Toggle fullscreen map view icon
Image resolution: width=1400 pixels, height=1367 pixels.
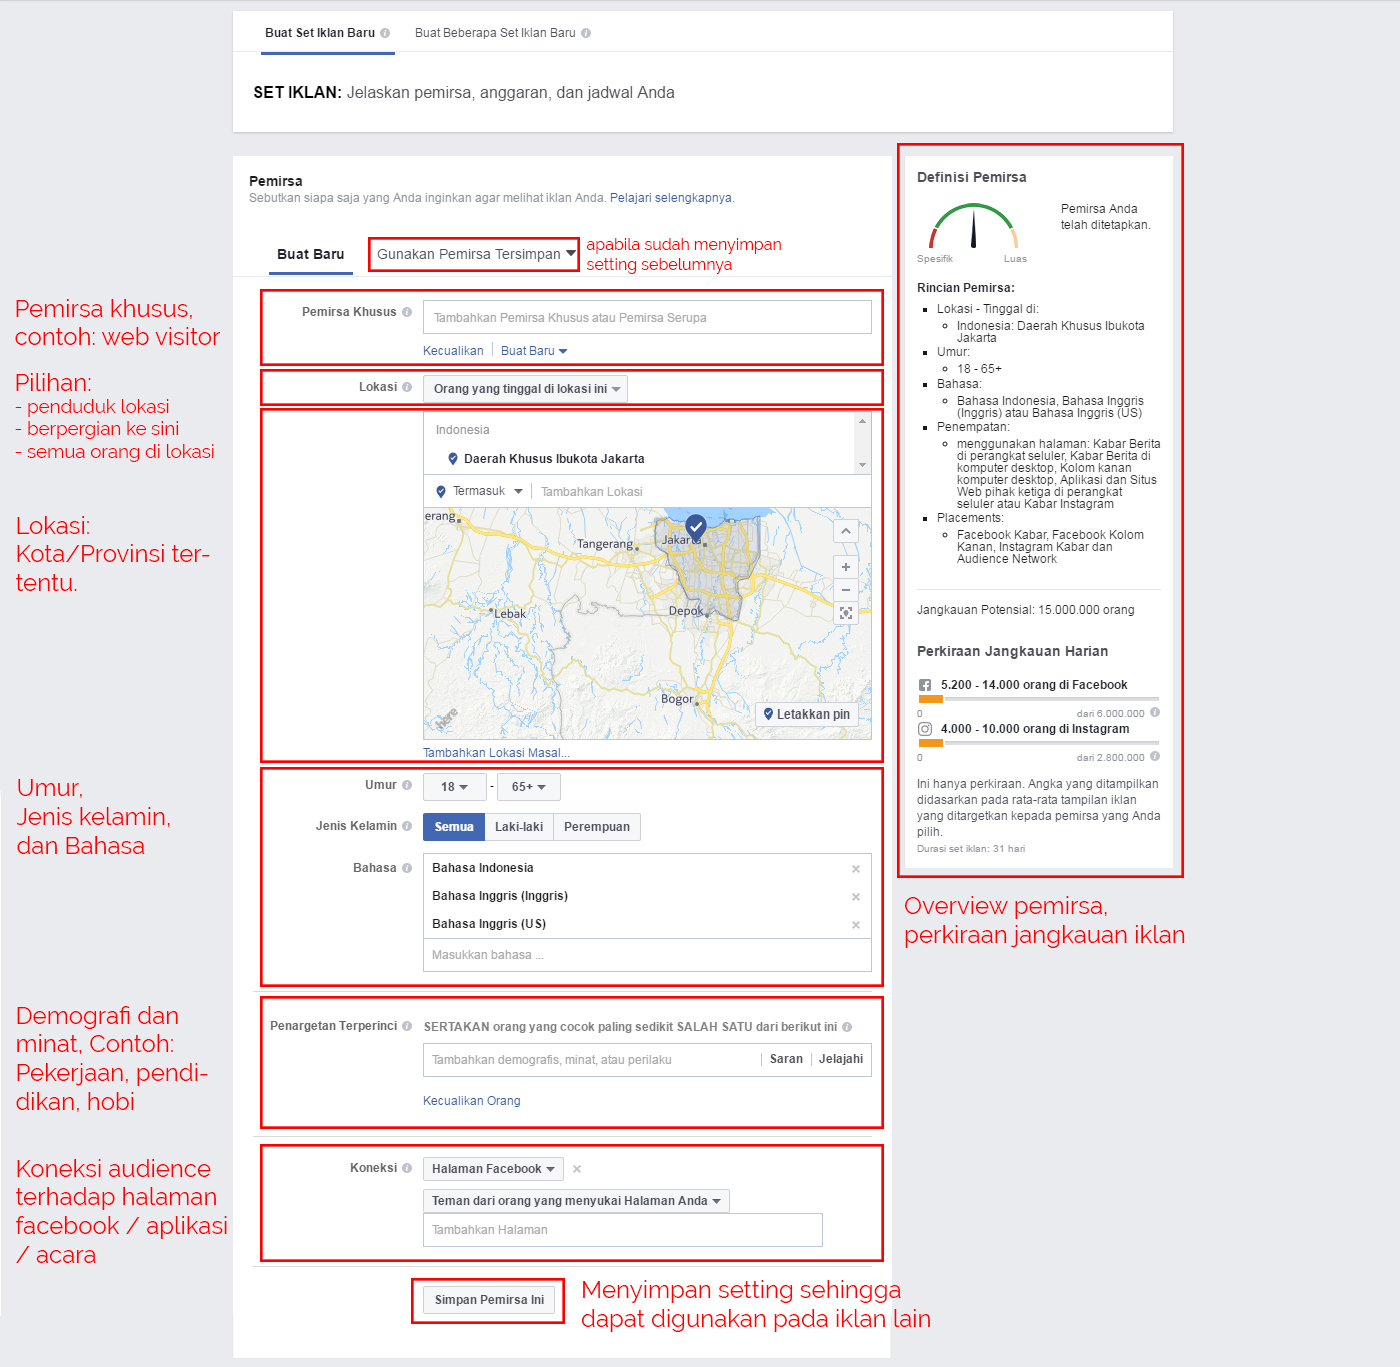coord(846,613)
